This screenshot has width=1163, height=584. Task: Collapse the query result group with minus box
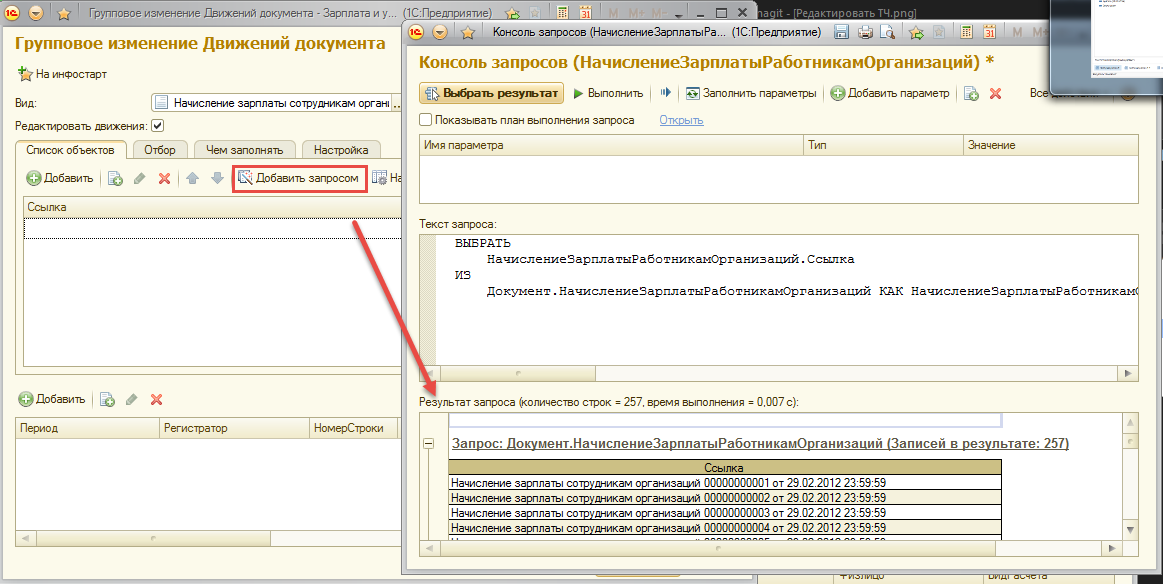pos(429,443)
